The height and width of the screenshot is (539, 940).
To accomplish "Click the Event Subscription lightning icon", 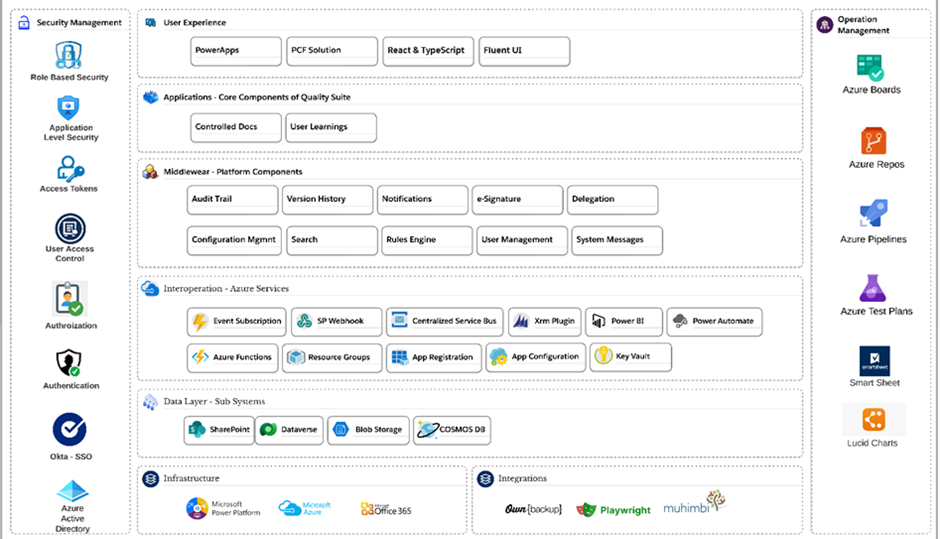I will coord(200,322).
